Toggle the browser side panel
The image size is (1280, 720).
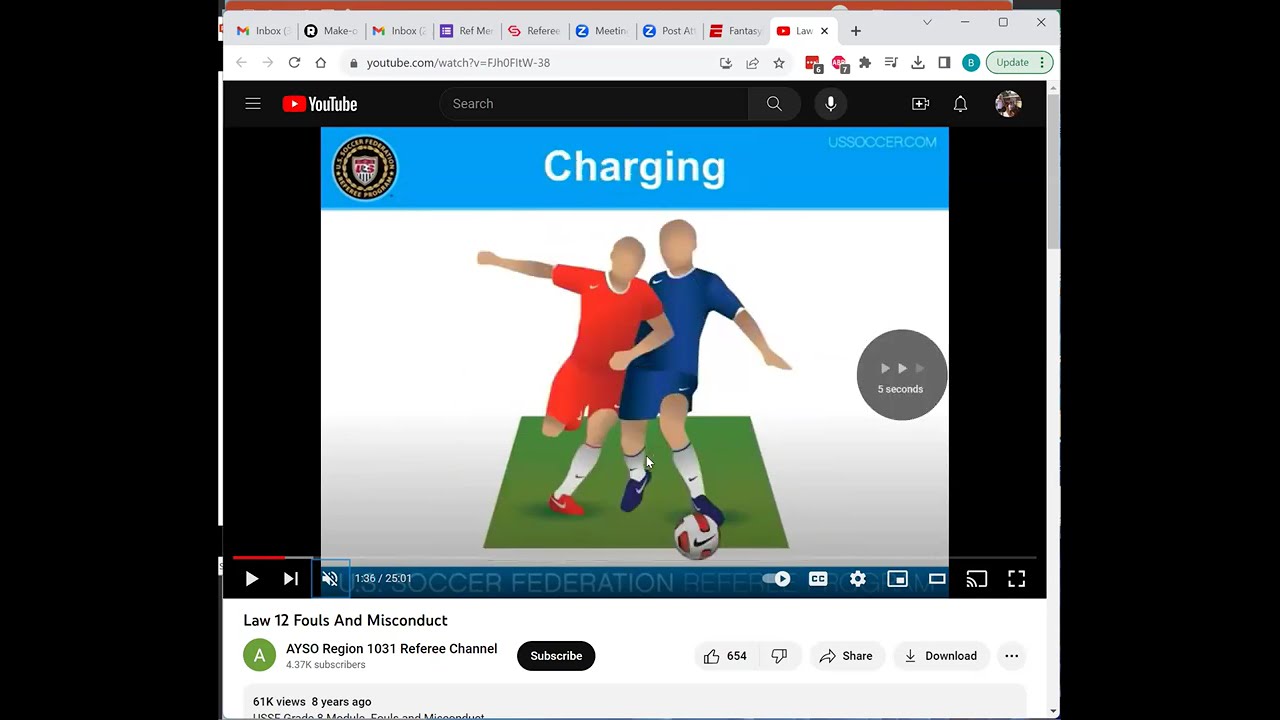pyautogui.click(x=944, y=63)
